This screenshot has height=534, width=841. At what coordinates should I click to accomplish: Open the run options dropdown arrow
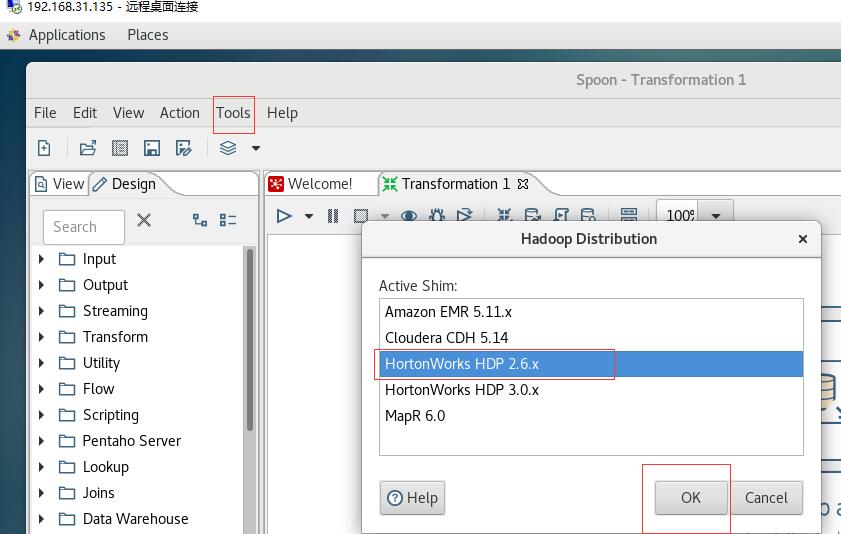[308, 217]
